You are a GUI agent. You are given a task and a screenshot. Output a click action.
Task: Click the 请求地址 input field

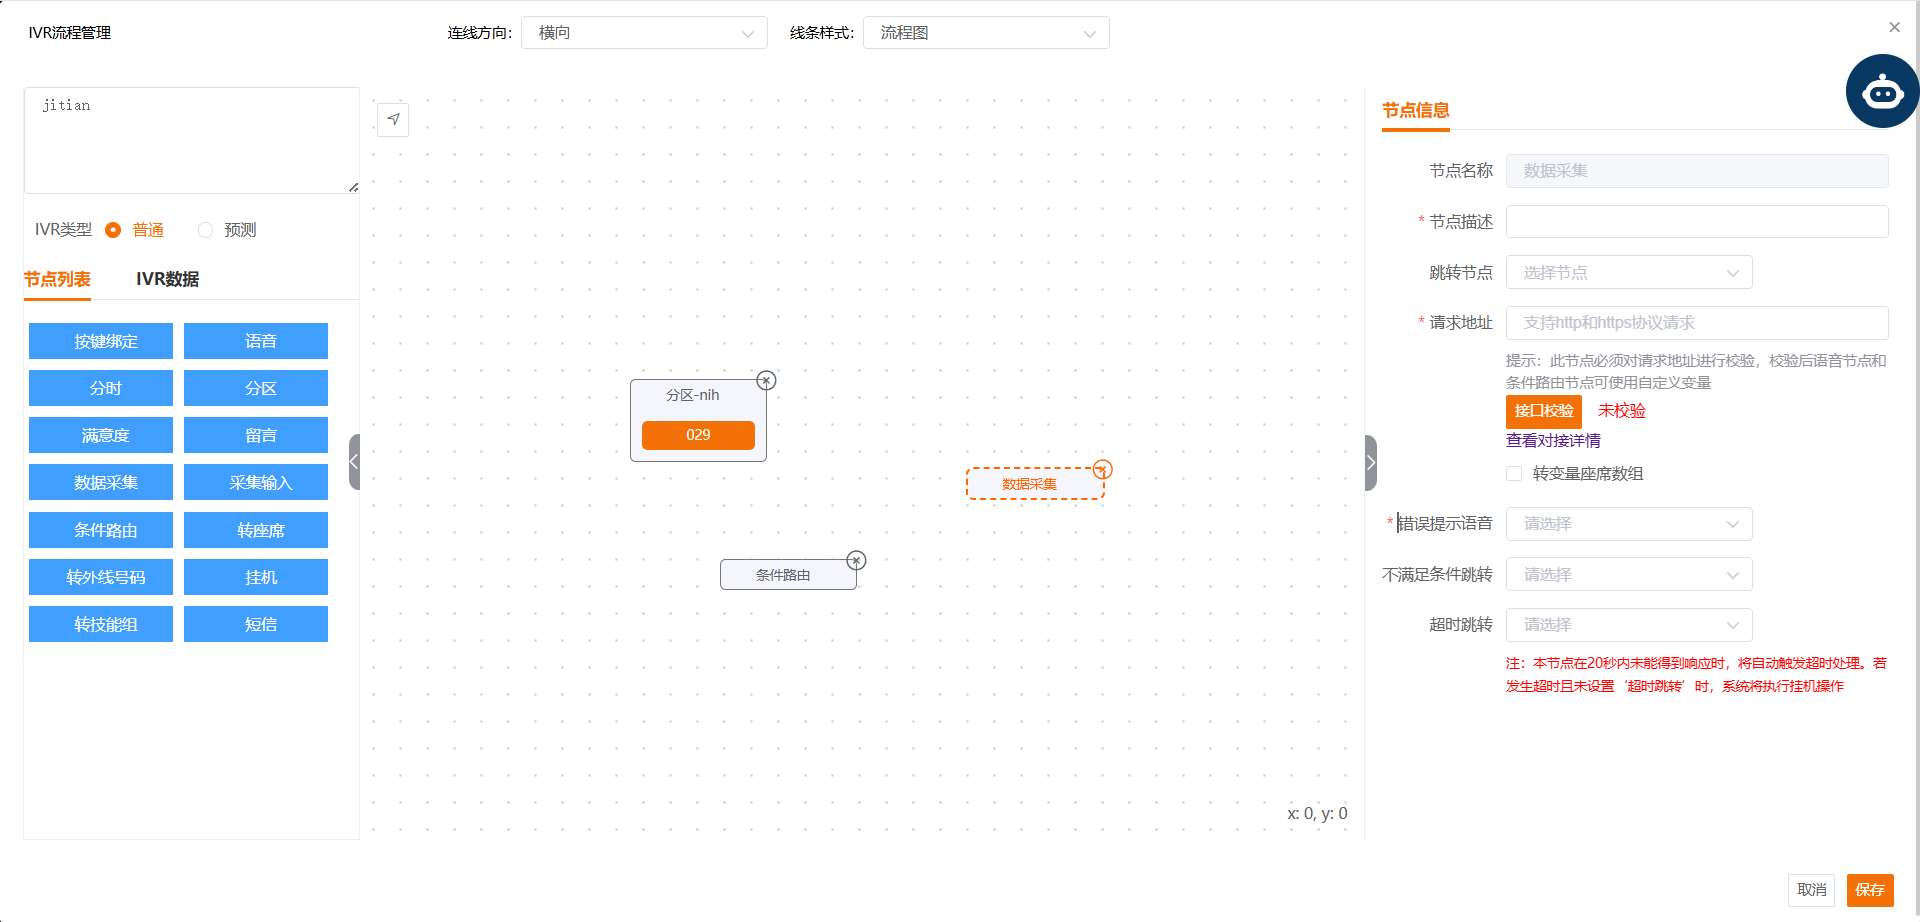1696,323
